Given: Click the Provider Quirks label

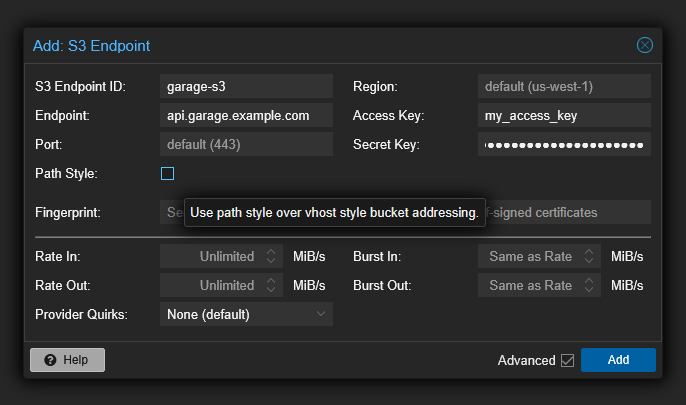Looking at the screenshot, I should click(x=81, y=314).
